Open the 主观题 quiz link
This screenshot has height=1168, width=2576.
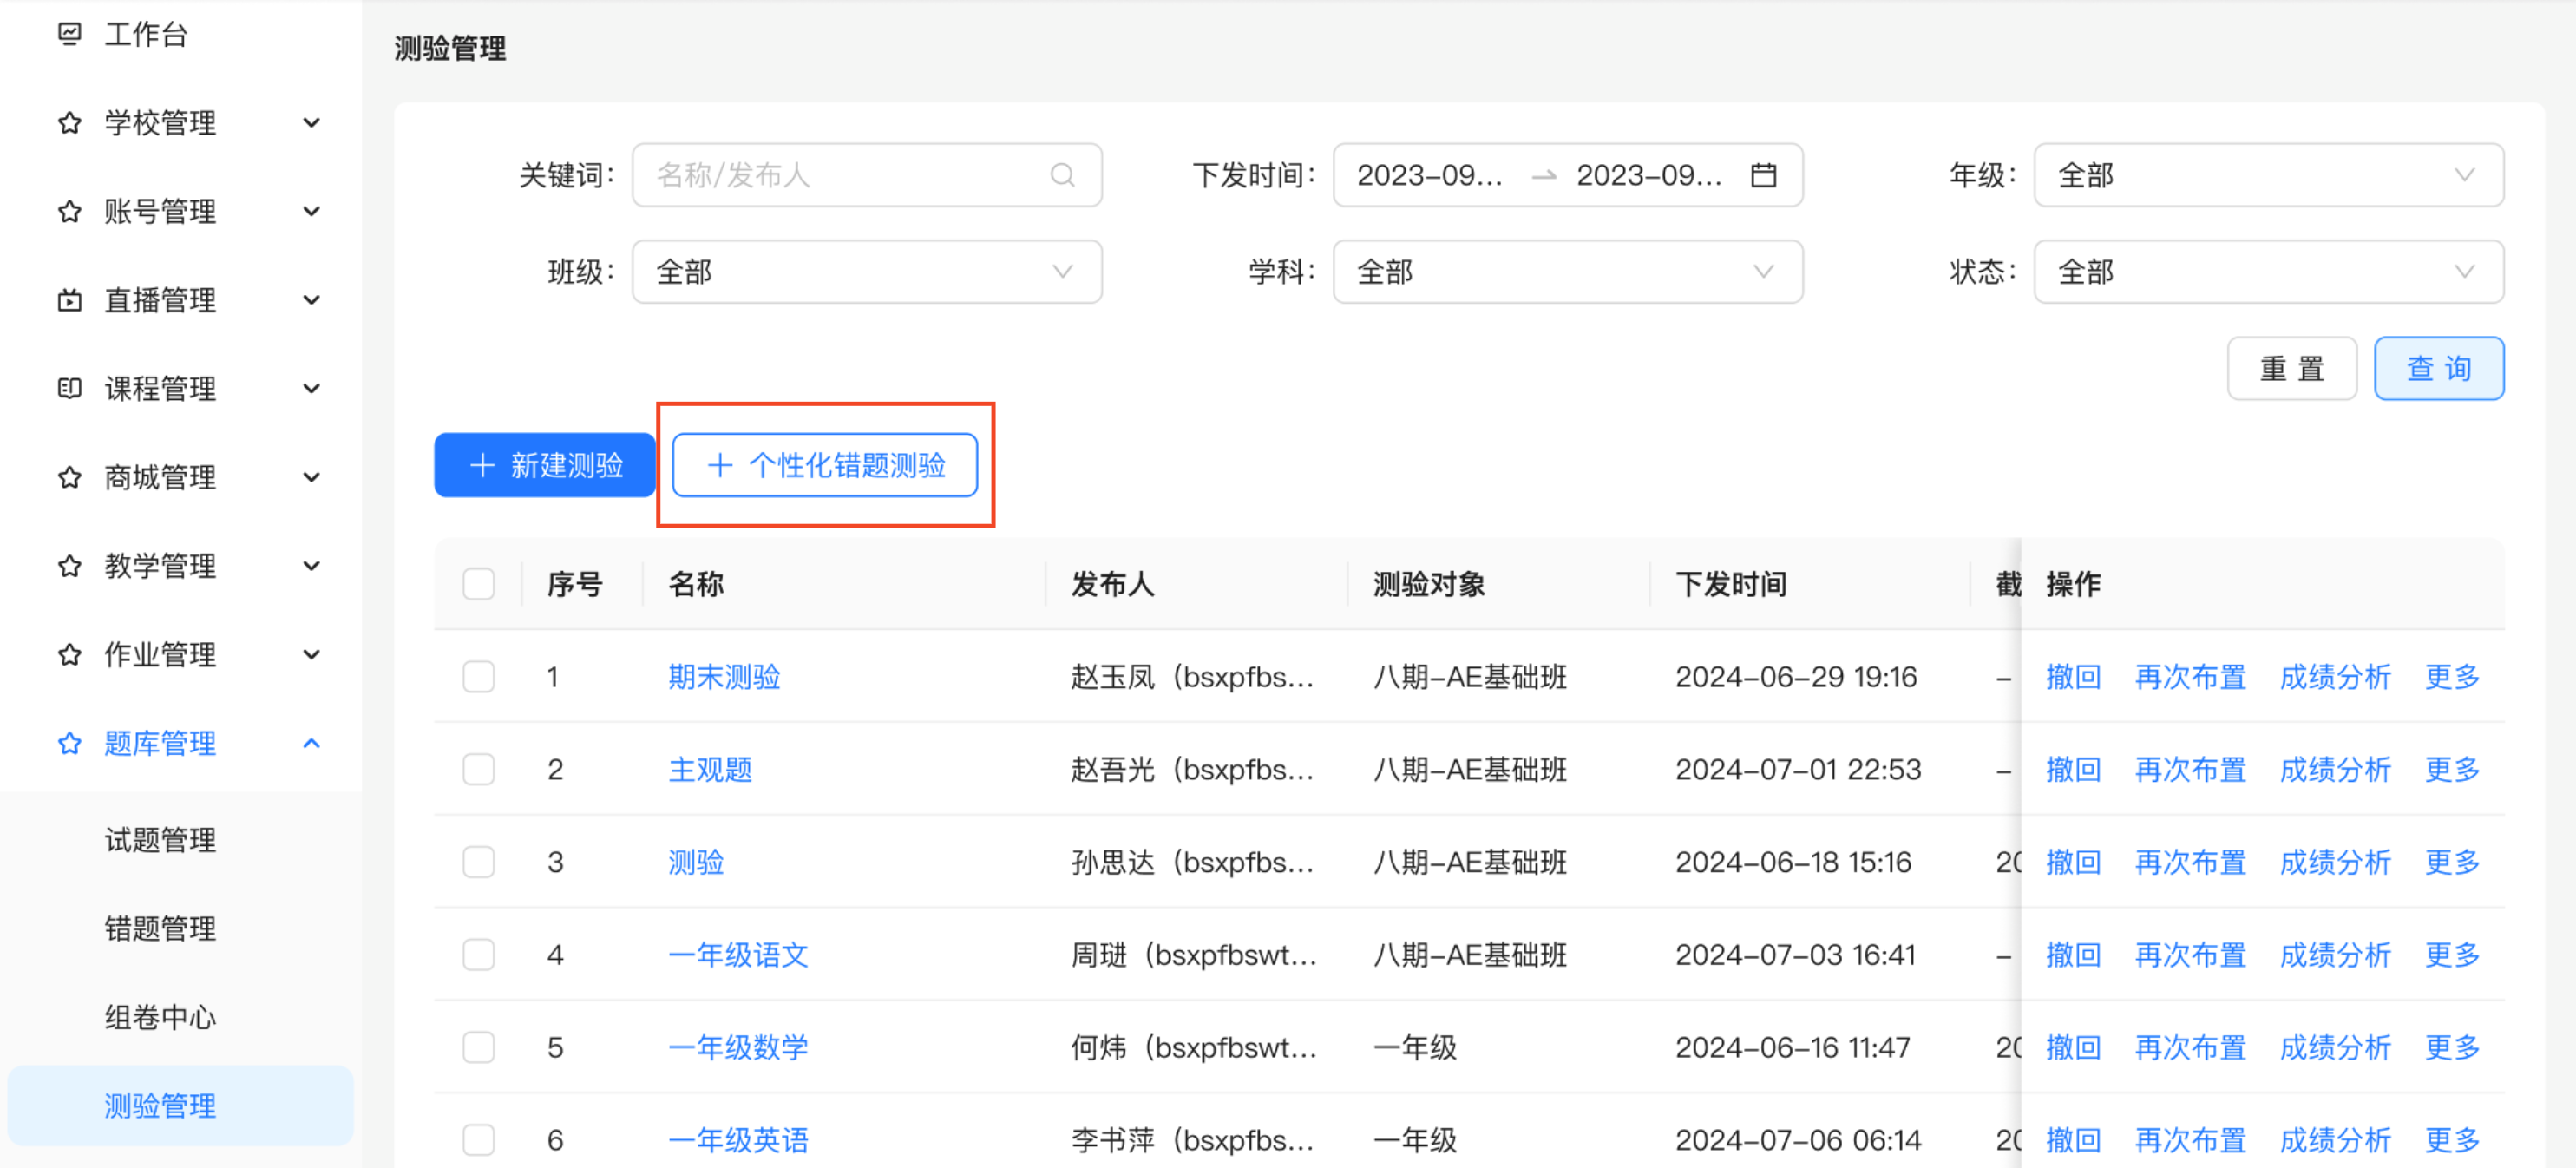(710, 769)
